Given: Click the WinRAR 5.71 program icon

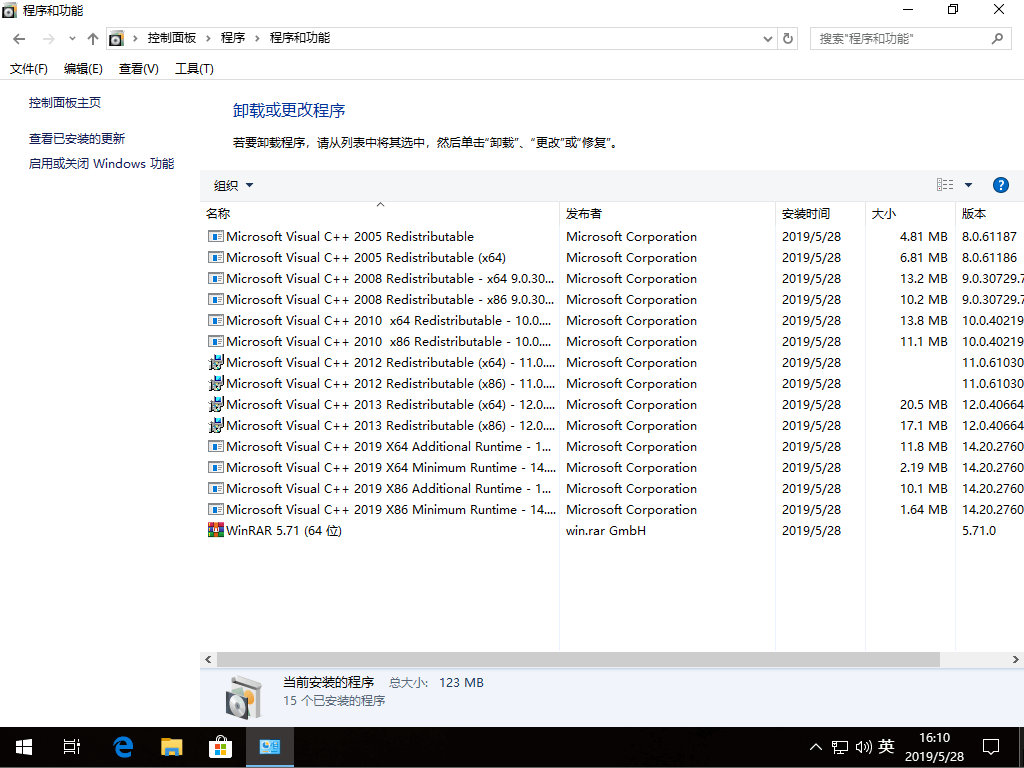Looking at the screenshot, I should coord(215,530).
